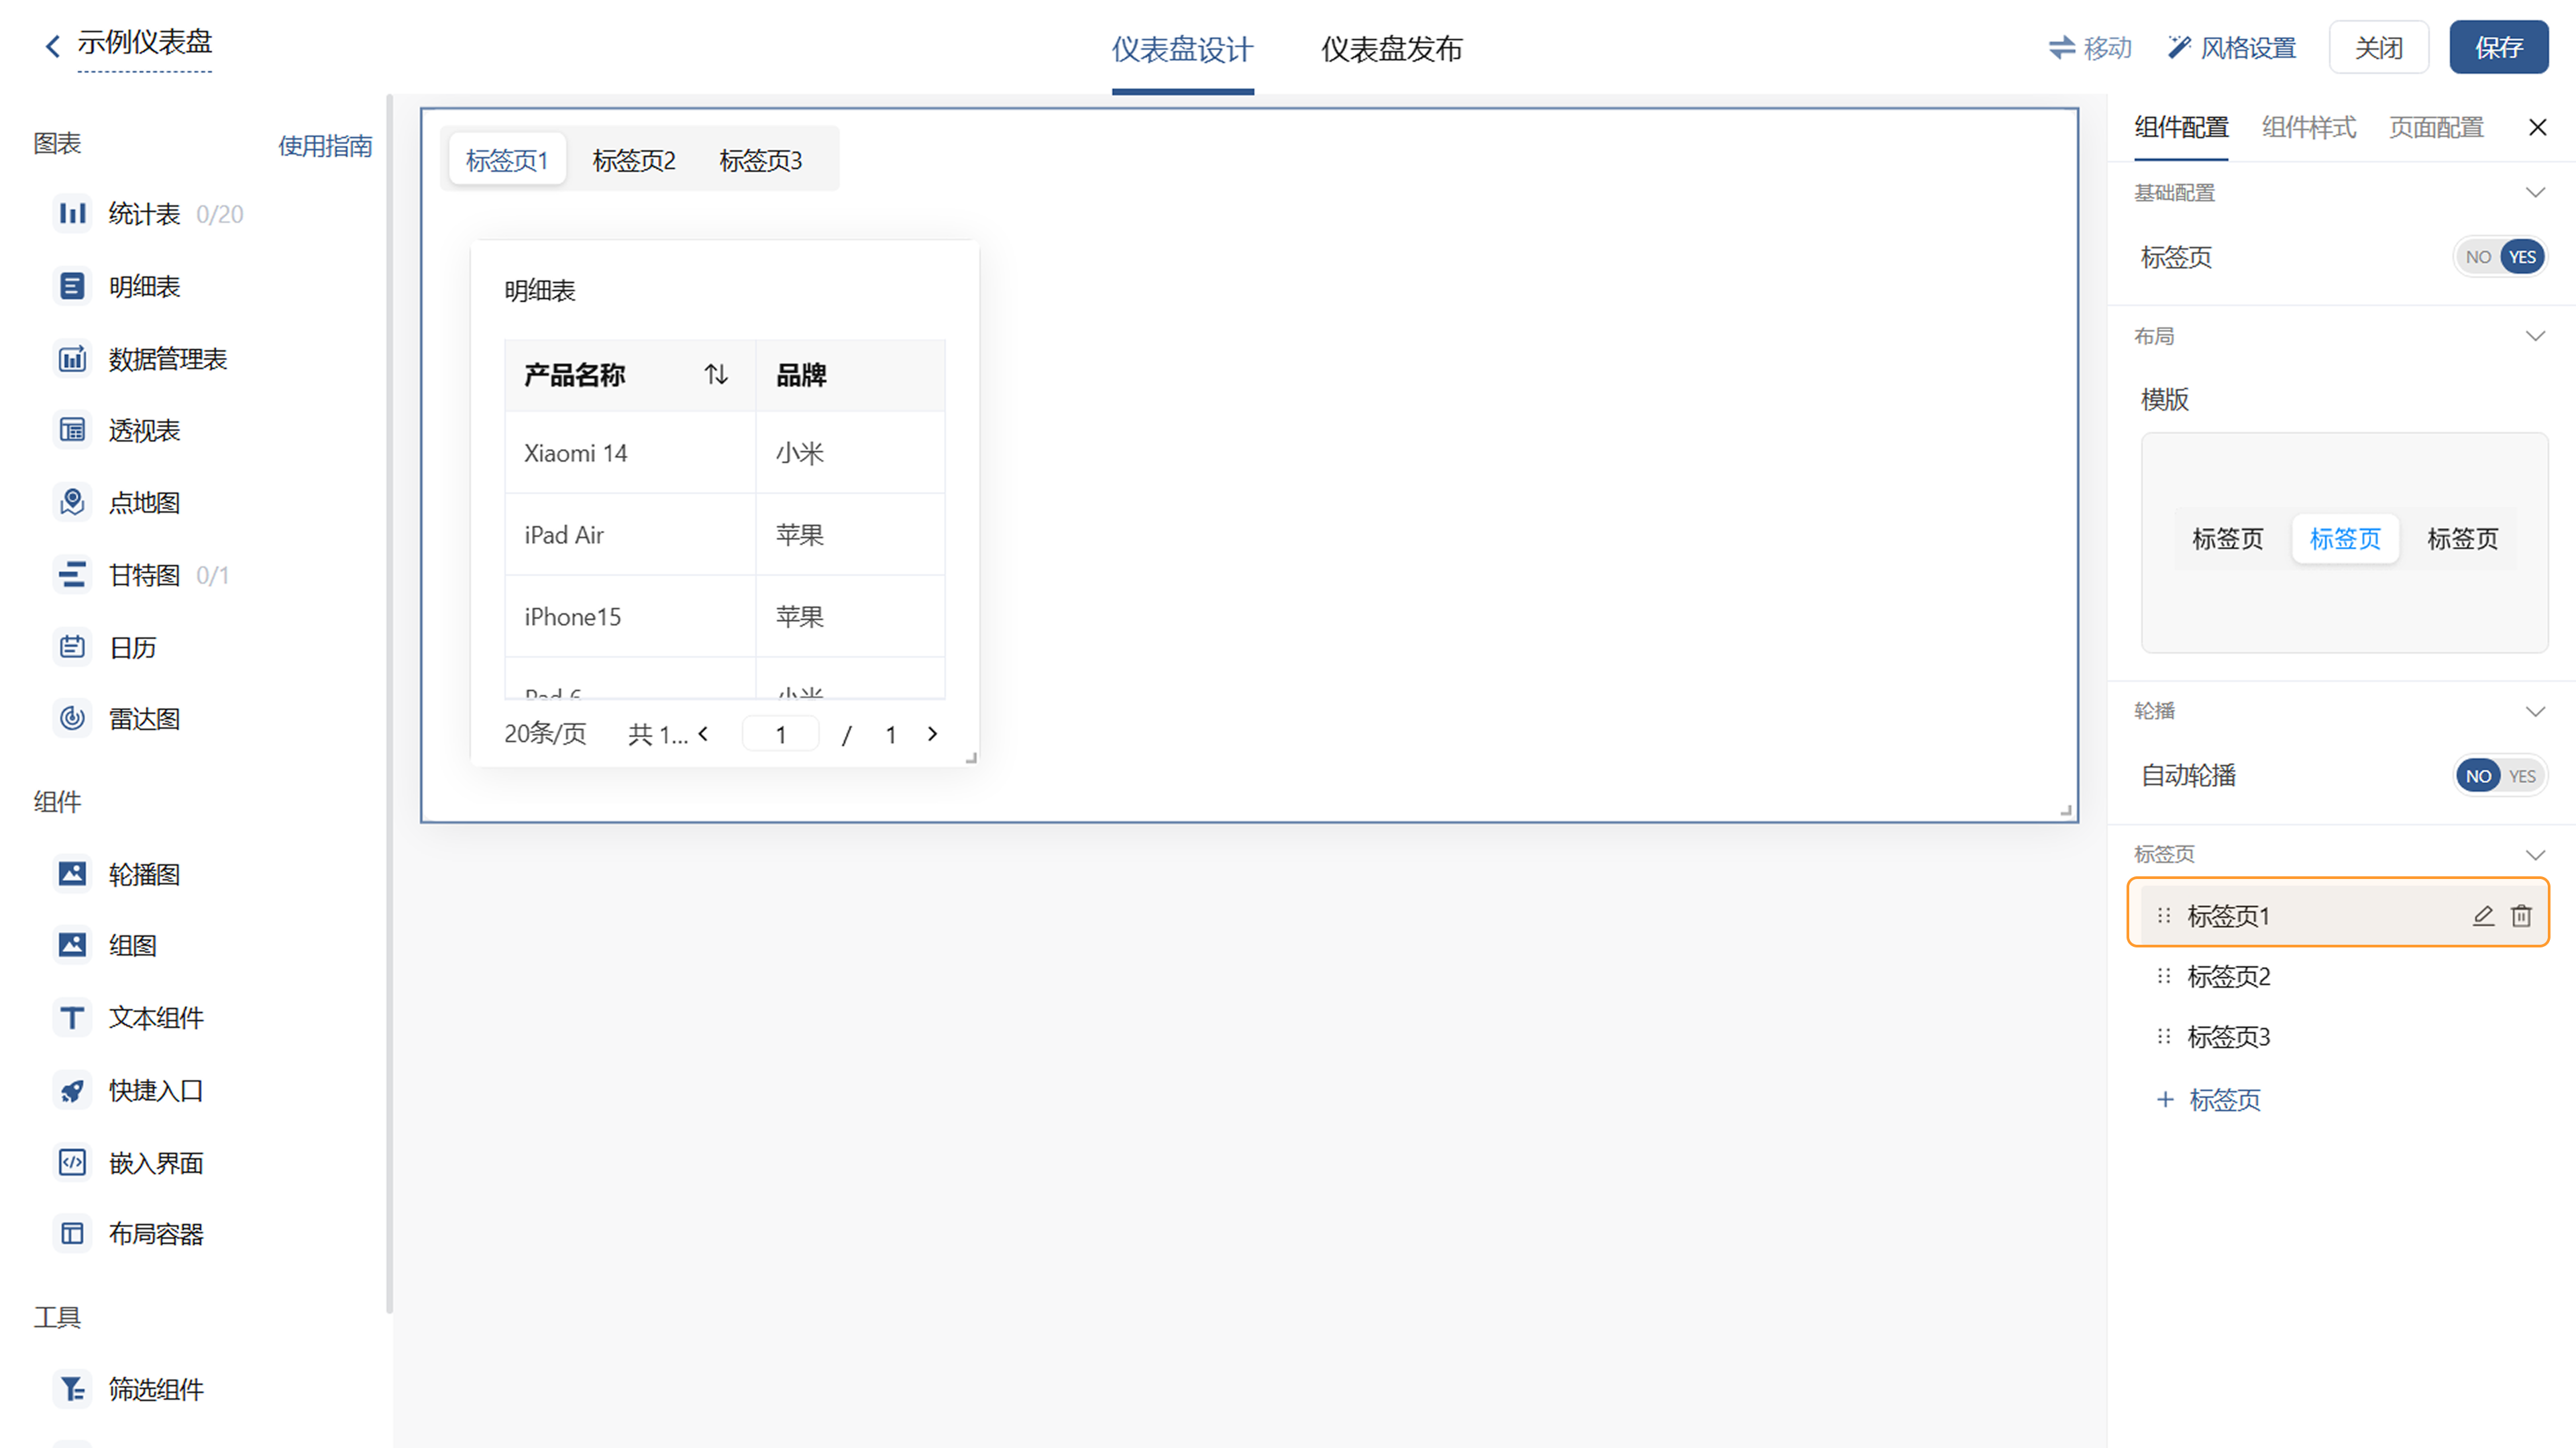Click the drag handle of 标签页2

[x=2164, y=976]
